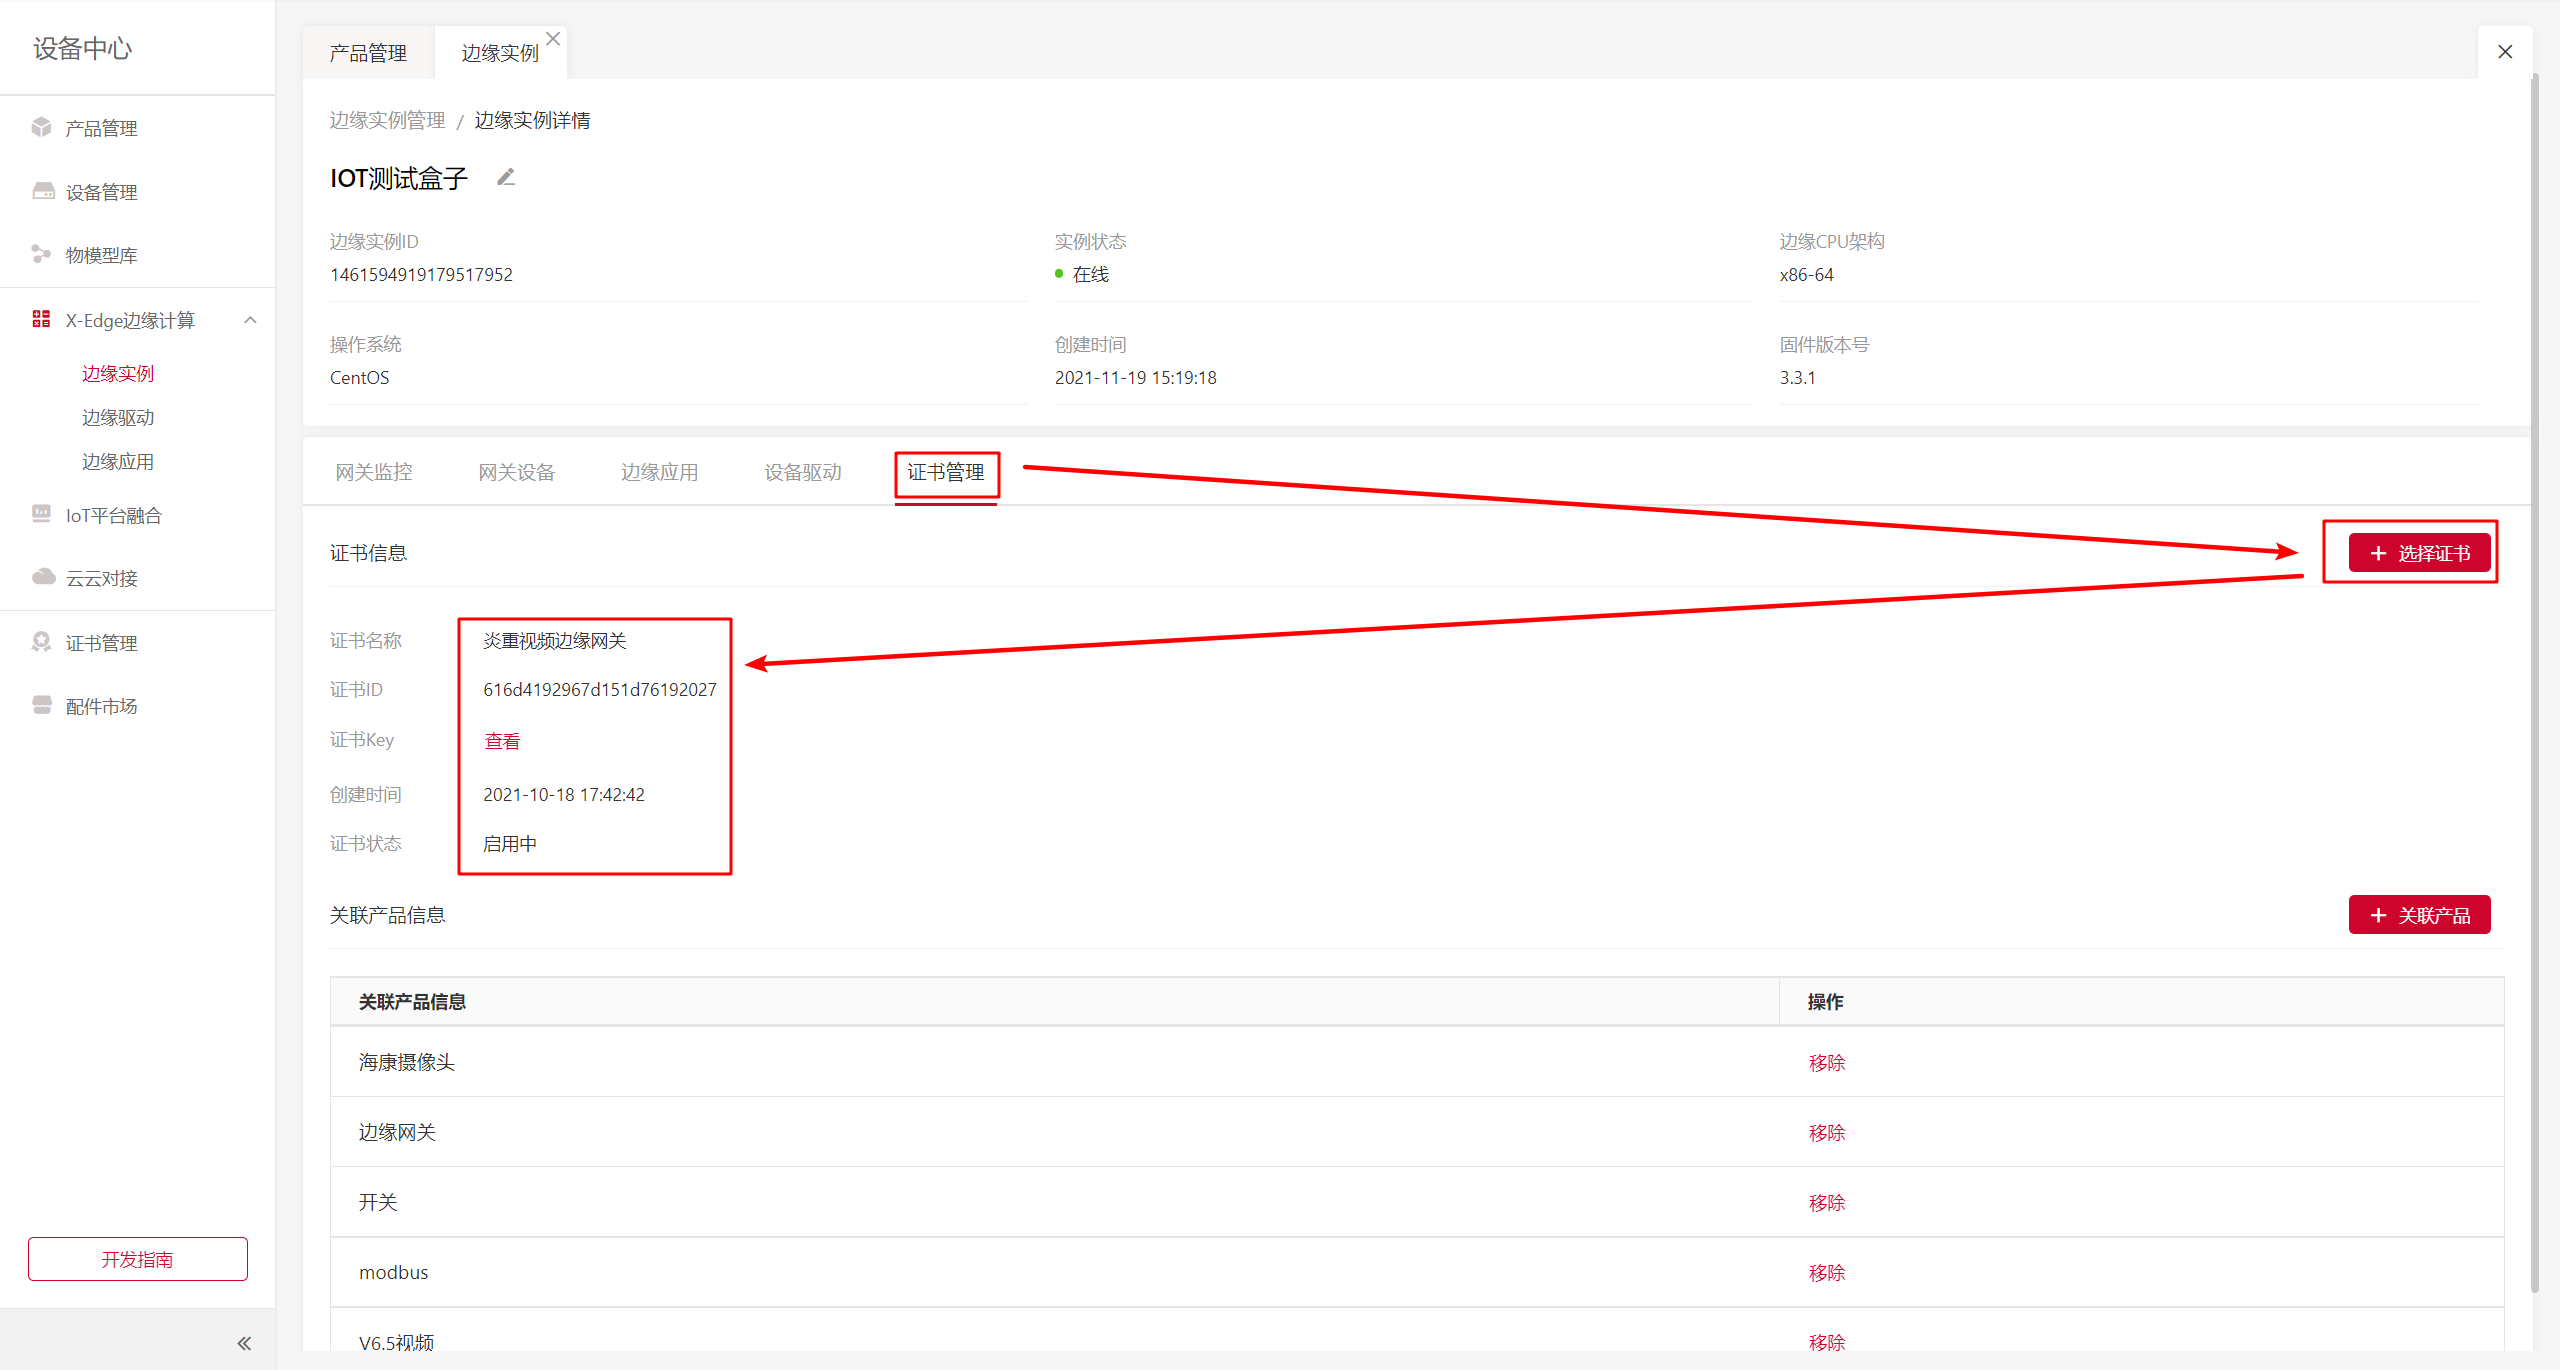Click the 设备管理 sidebar icon

click(43, 191)
